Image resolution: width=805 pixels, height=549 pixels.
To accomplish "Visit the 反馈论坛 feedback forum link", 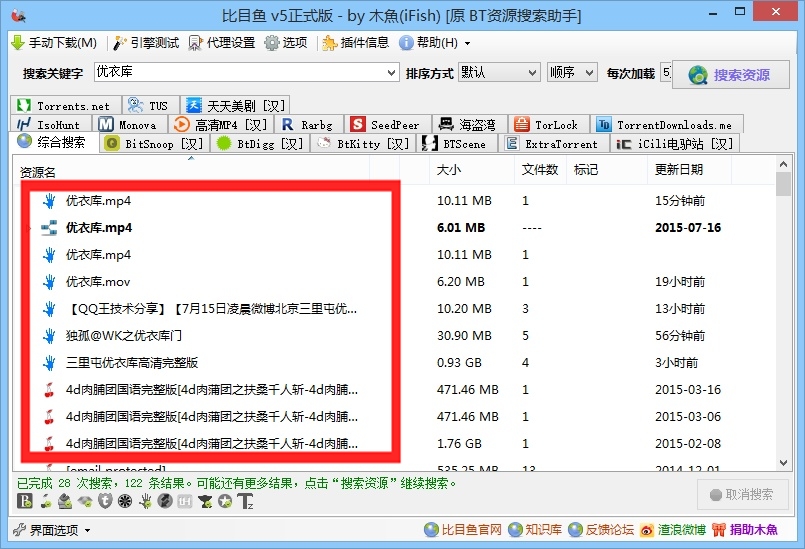I will click(601, 529).
